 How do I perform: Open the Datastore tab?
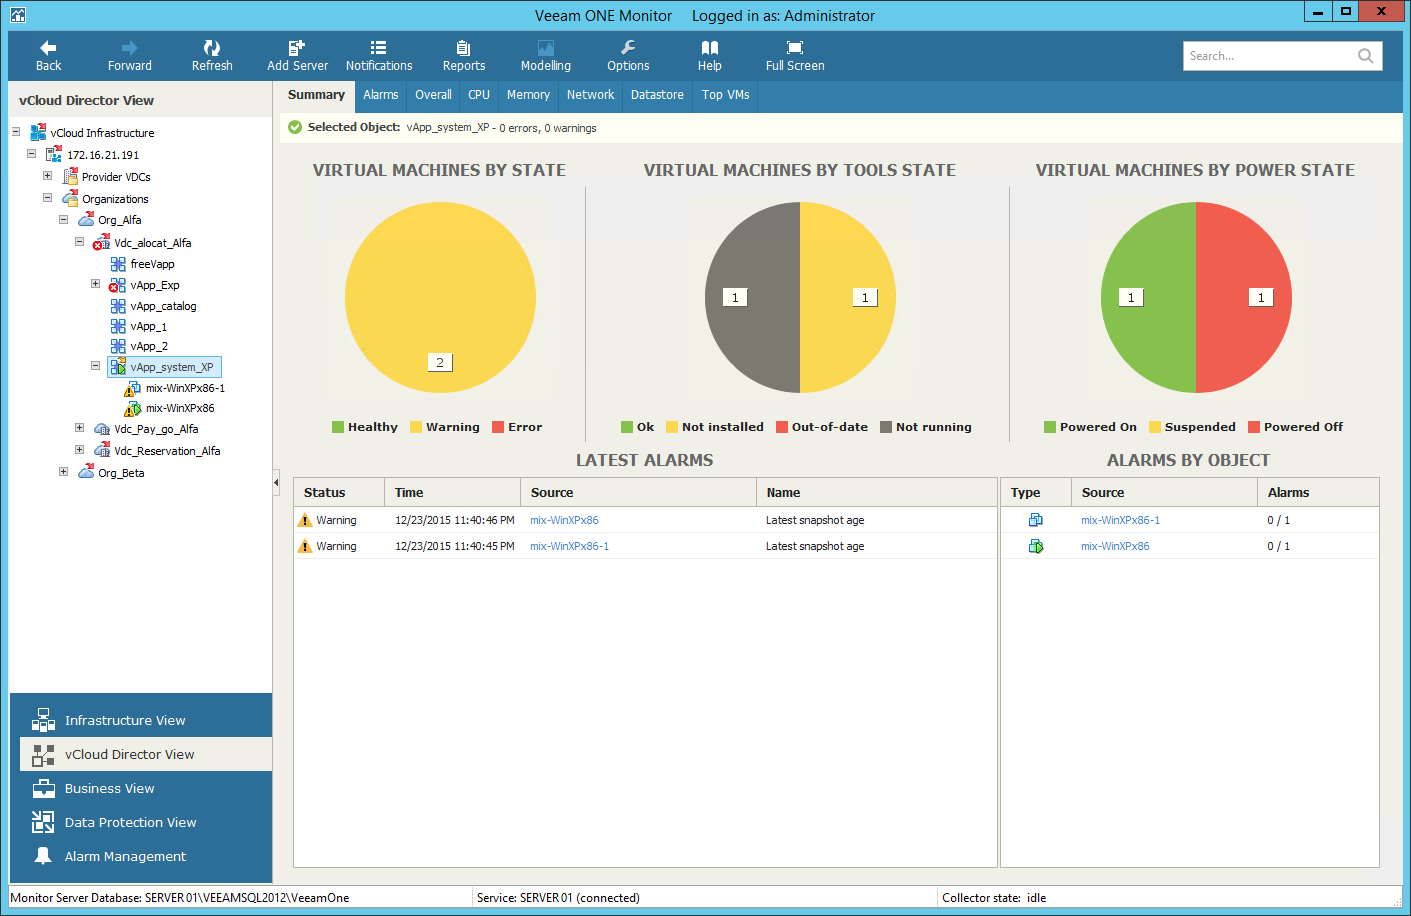pos(657,95)
